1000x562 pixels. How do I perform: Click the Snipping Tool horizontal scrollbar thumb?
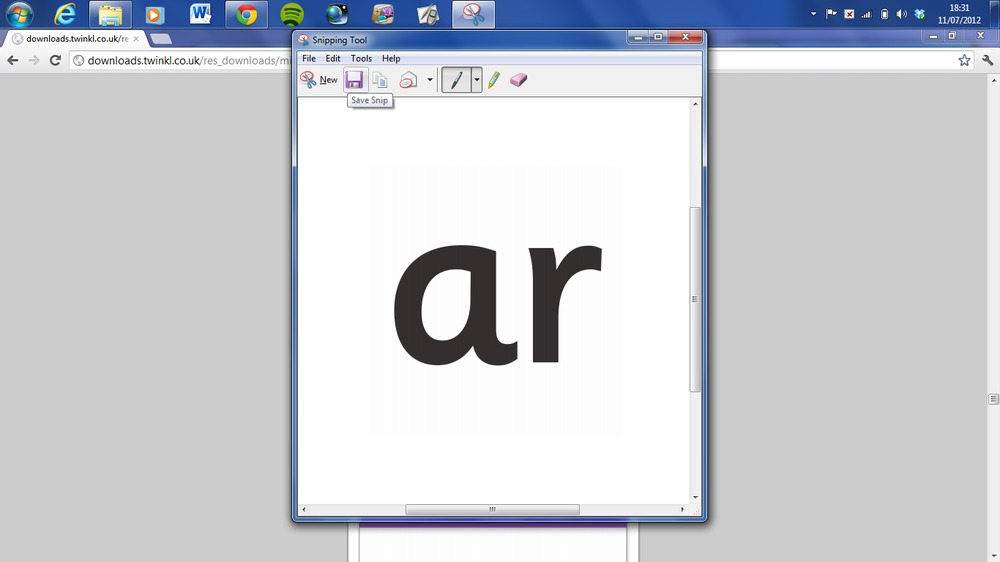coord(491,510)
